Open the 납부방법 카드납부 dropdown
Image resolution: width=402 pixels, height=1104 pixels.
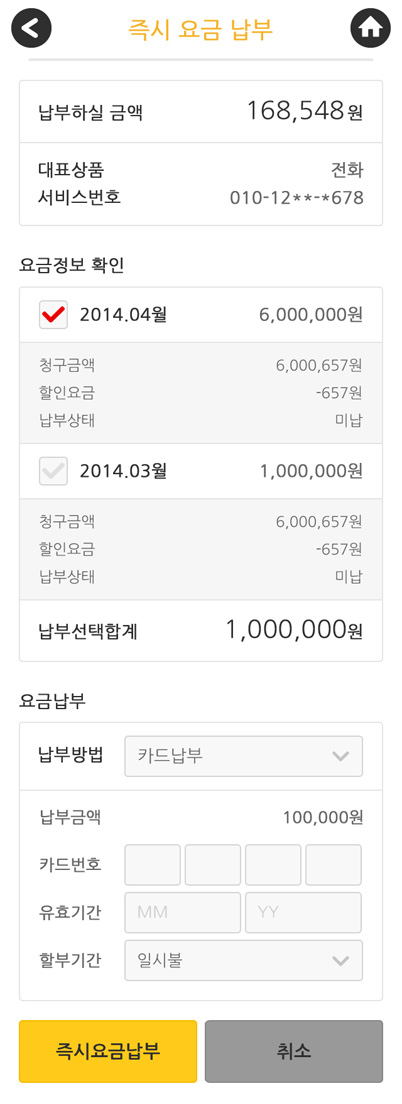point(244,756)
